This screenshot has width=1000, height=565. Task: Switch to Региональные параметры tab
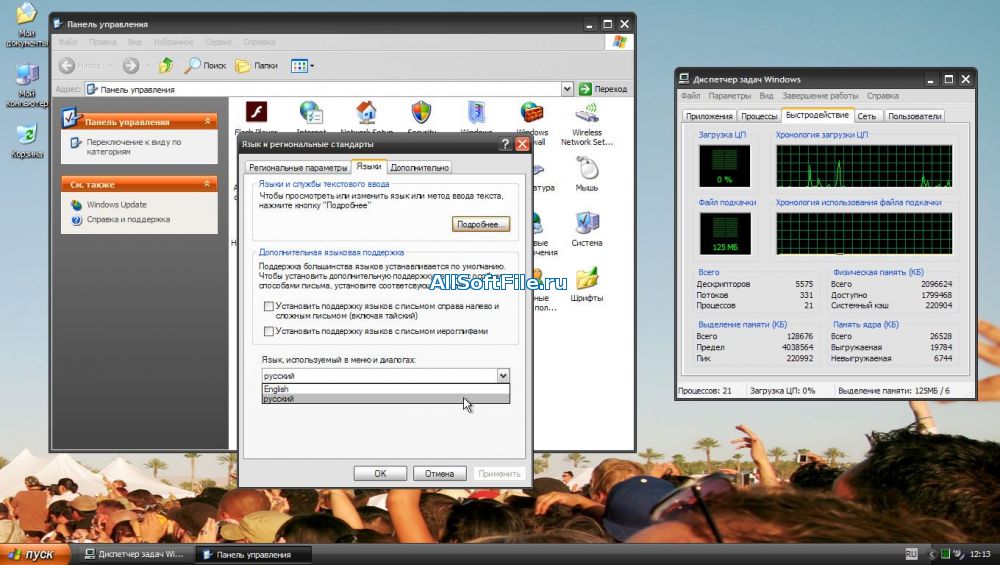coord(298,168)
